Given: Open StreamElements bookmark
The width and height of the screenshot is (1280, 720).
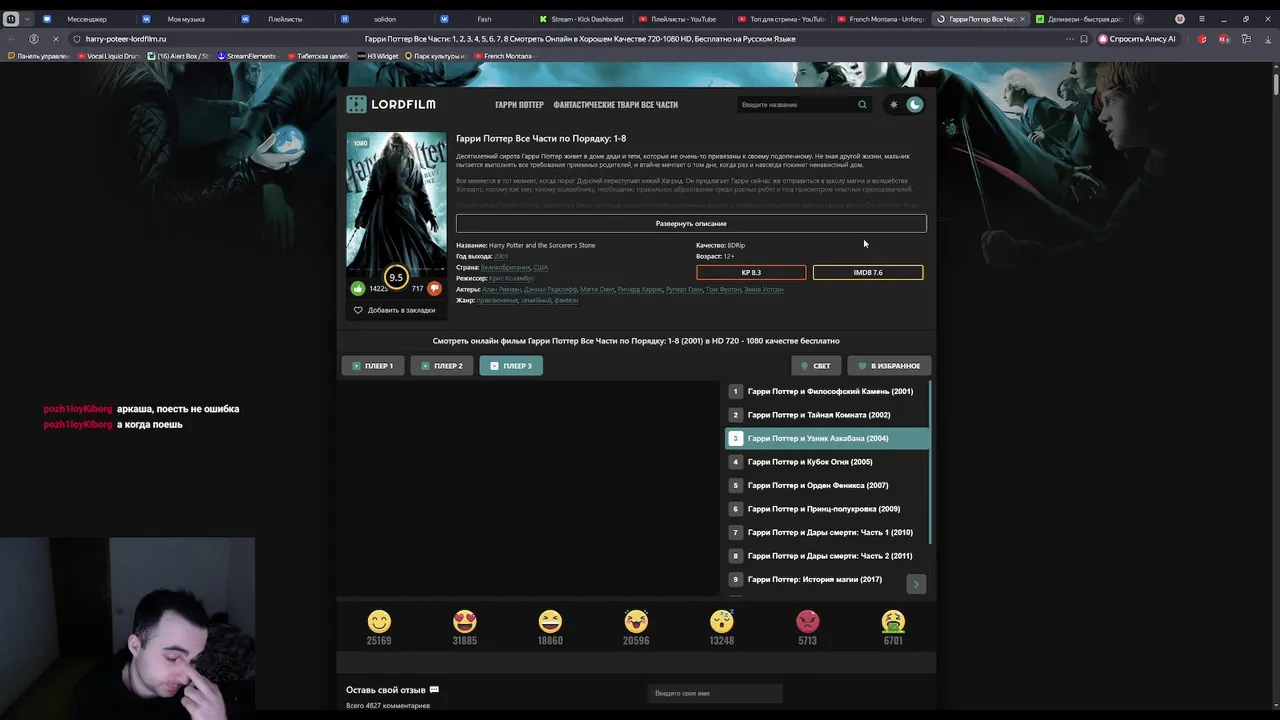Looking at the screenshot, I should 246,56.
